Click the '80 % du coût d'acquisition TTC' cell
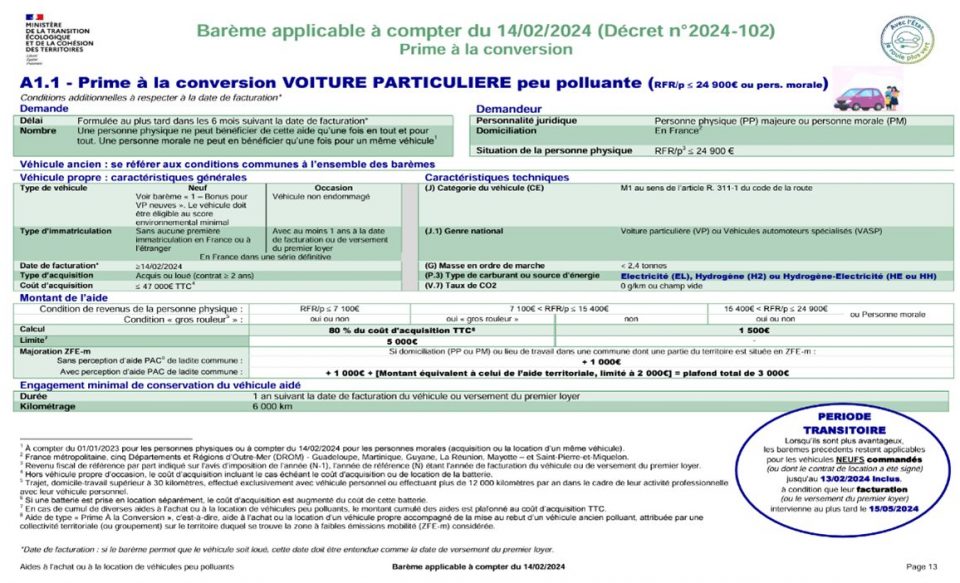Image resolution: width=960 pixels, height=583 pixels. 400,330
